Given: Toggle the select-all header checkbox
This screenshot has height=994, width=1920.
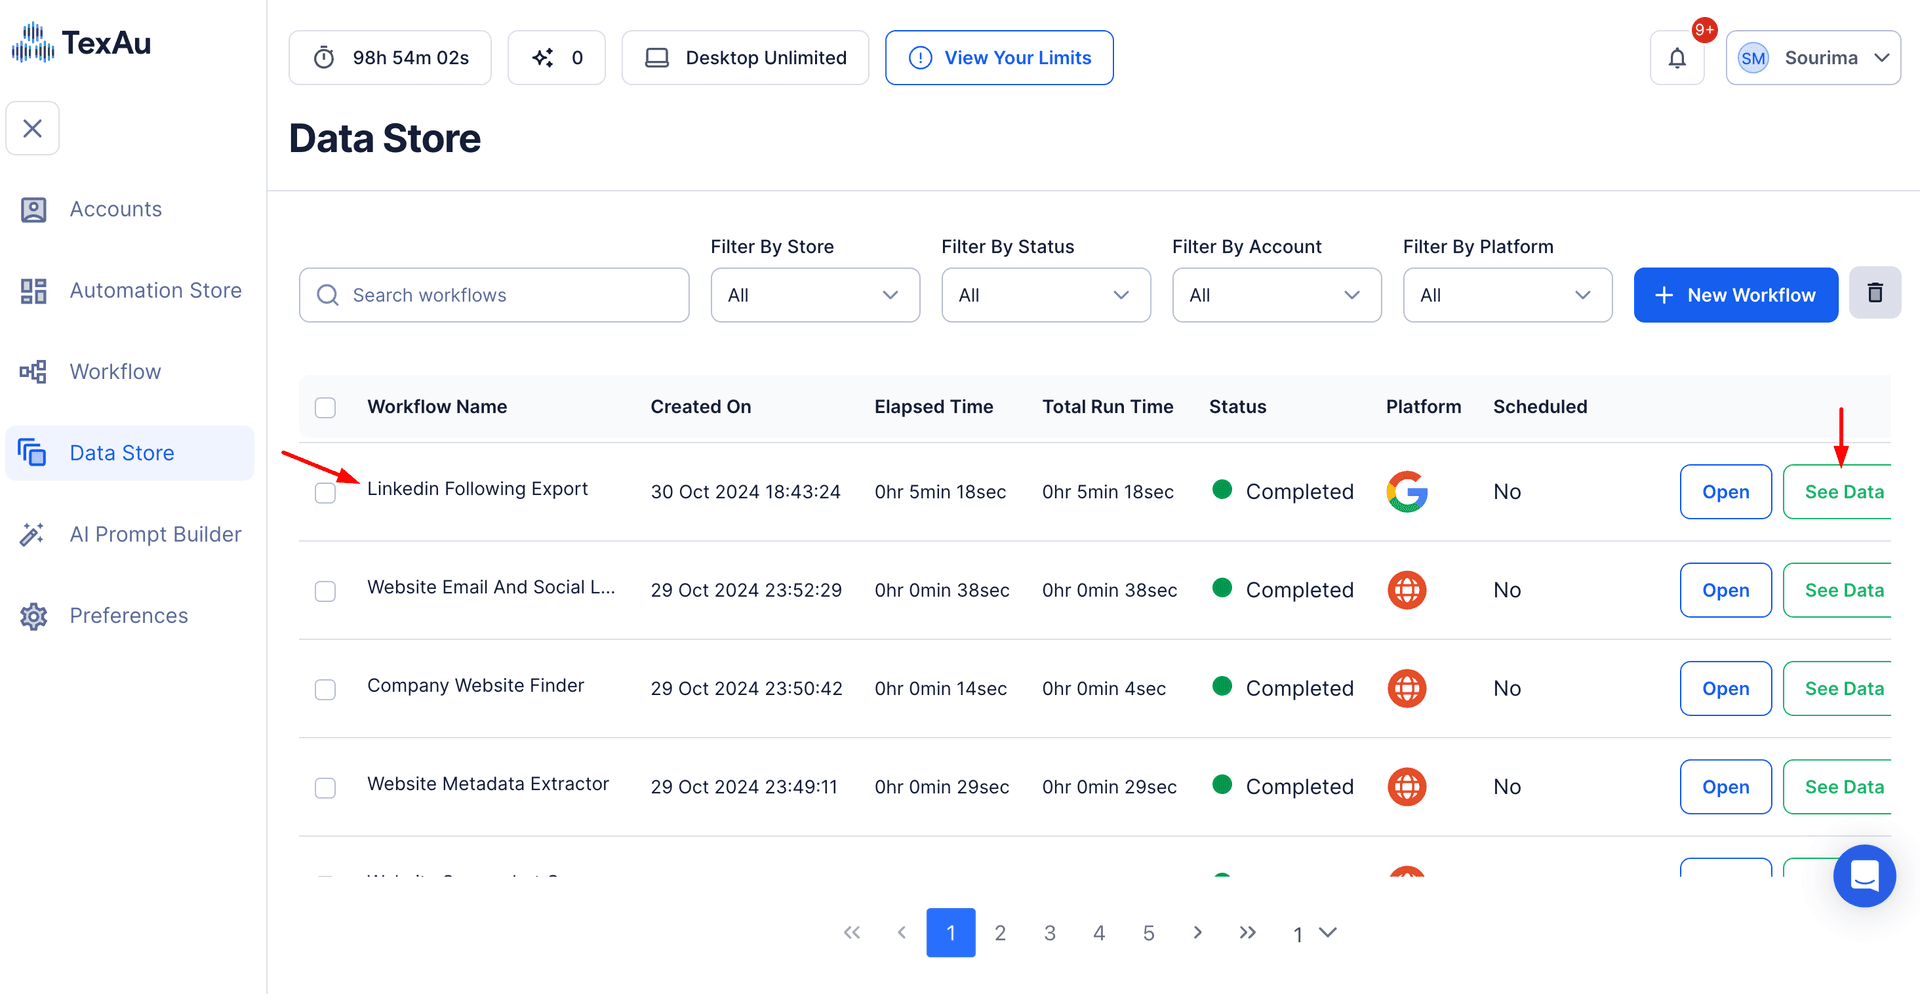Looking at the screenshot, I should 325,408.
